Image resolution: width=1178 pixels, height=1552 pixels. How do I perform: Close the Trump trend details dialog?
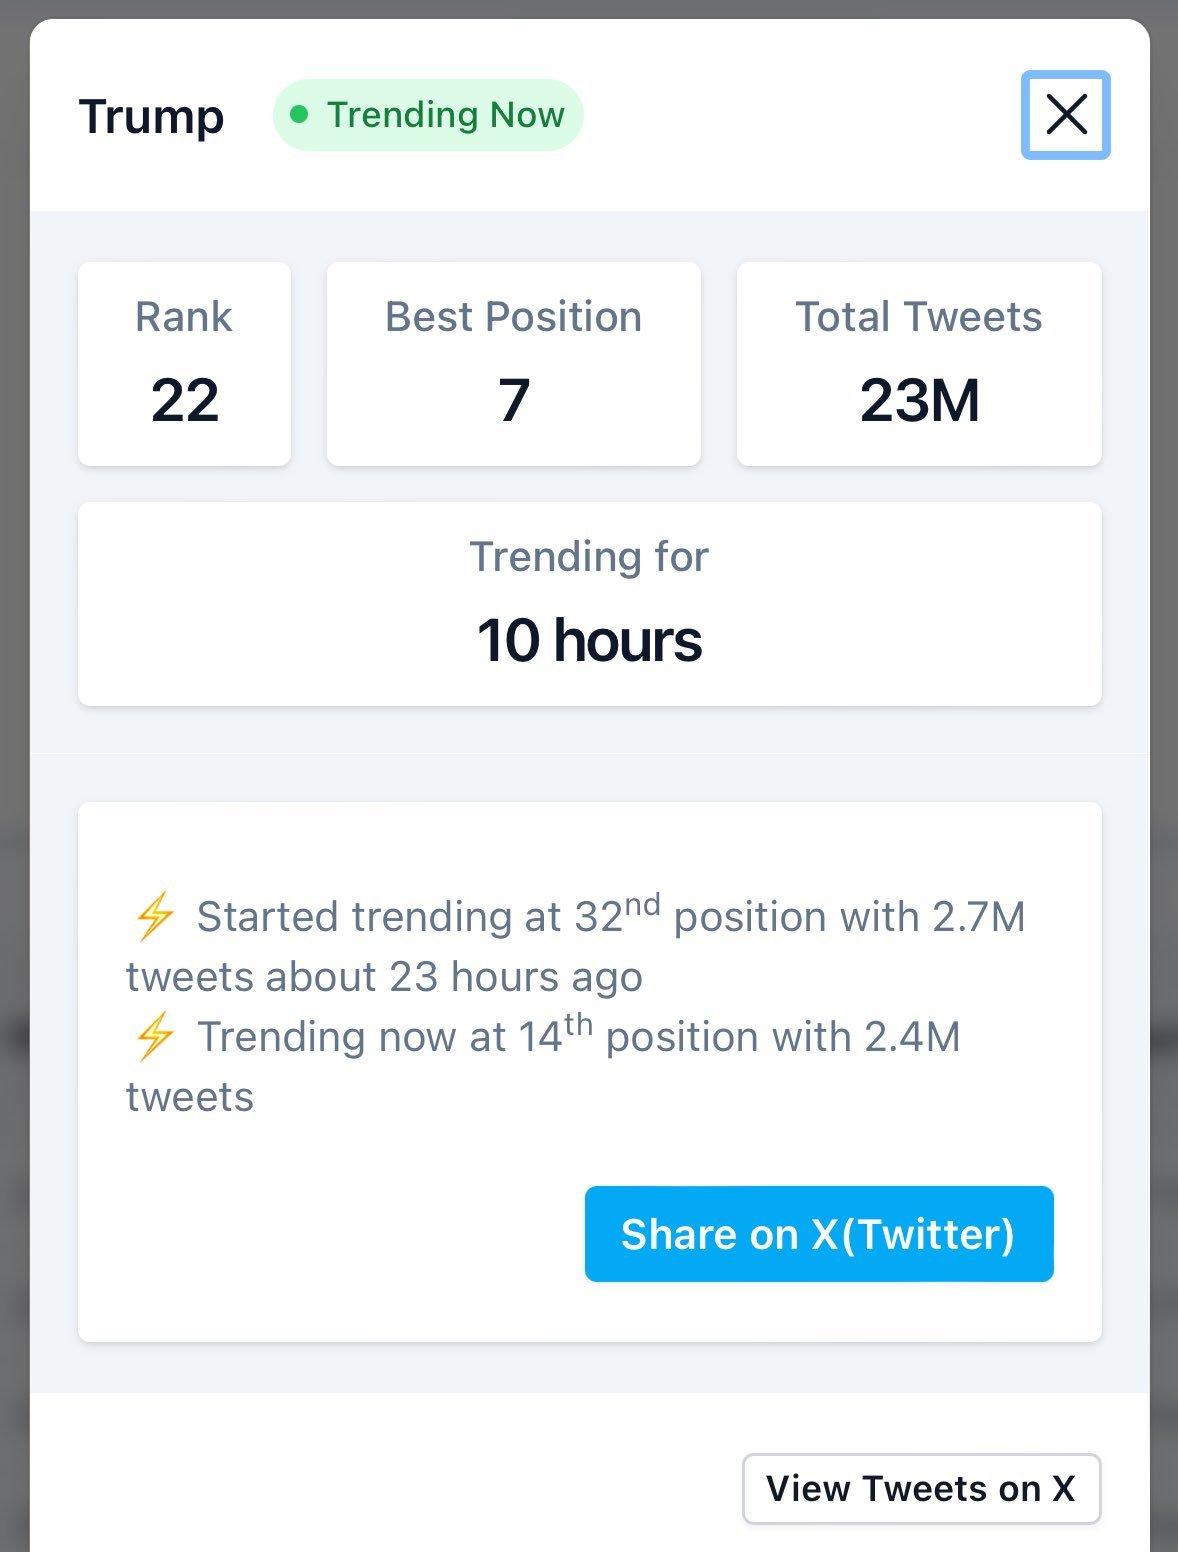(1065, 115)
